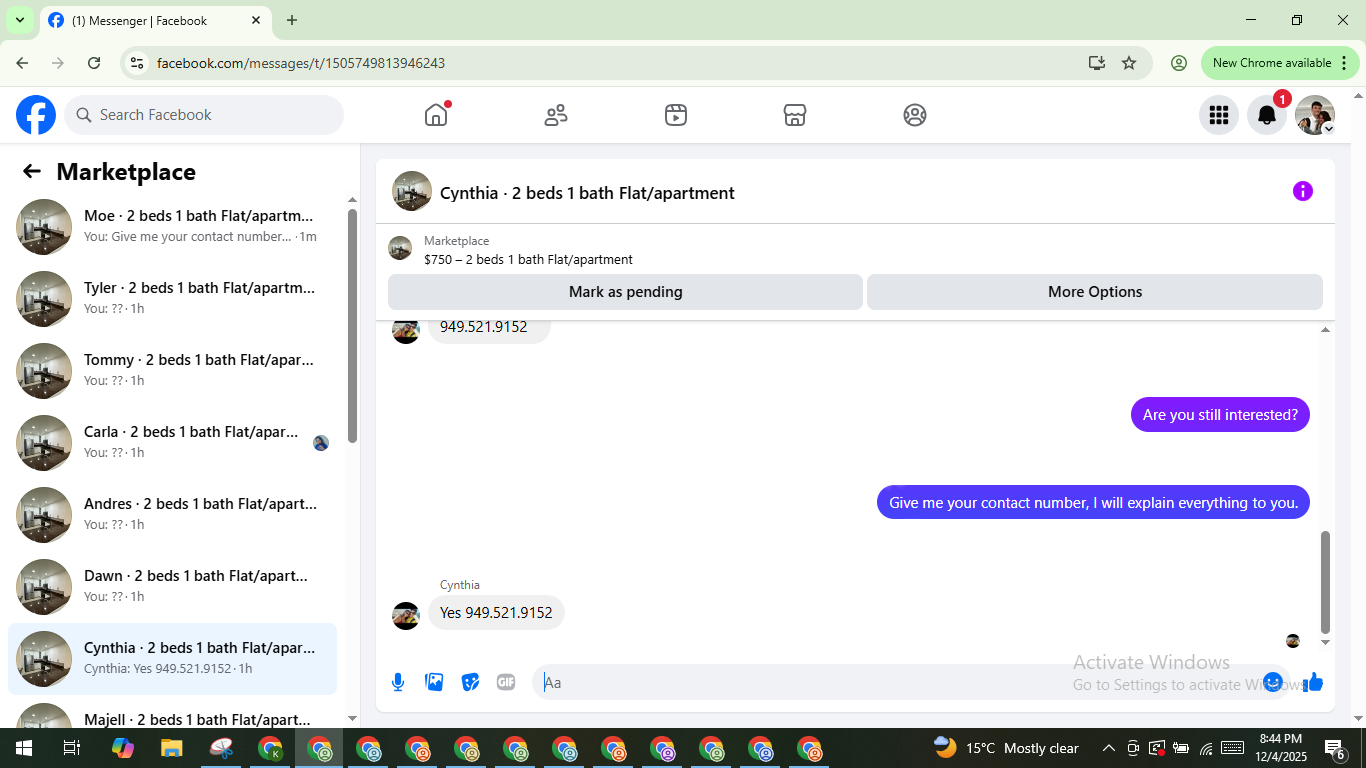Click the "Give me your contact number" message bubble
This screenshot has height=768, width=1366.
1093,503
